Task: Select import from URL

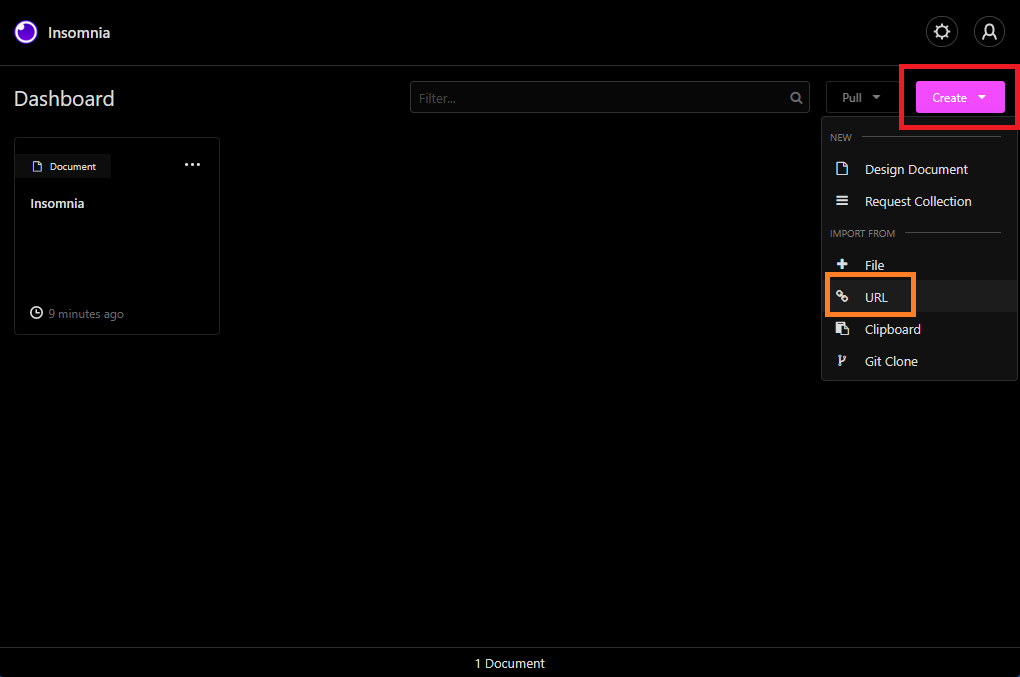Action: (875, 297)
